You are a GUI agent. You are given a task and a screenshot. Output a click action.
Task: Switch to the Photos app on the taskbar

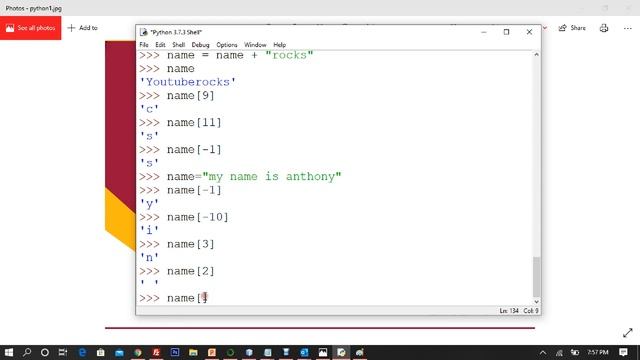click(x=323, y=352)
